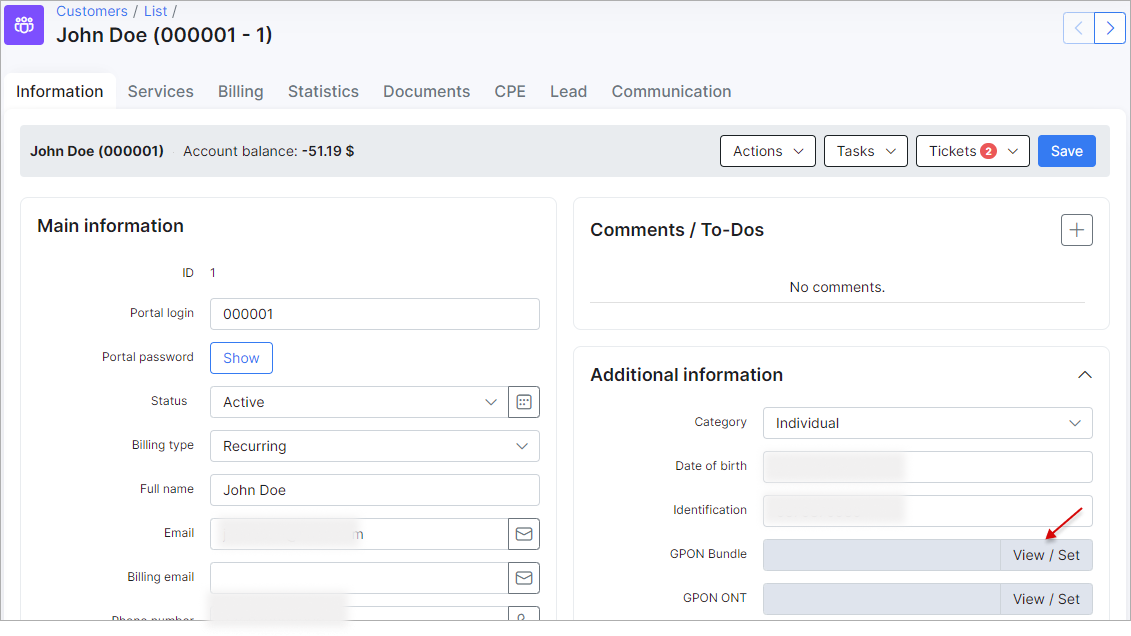The height and width of the screenshot is (636, 1131).
Task: Click the Portal login input field
Action: tap(375, 314)
